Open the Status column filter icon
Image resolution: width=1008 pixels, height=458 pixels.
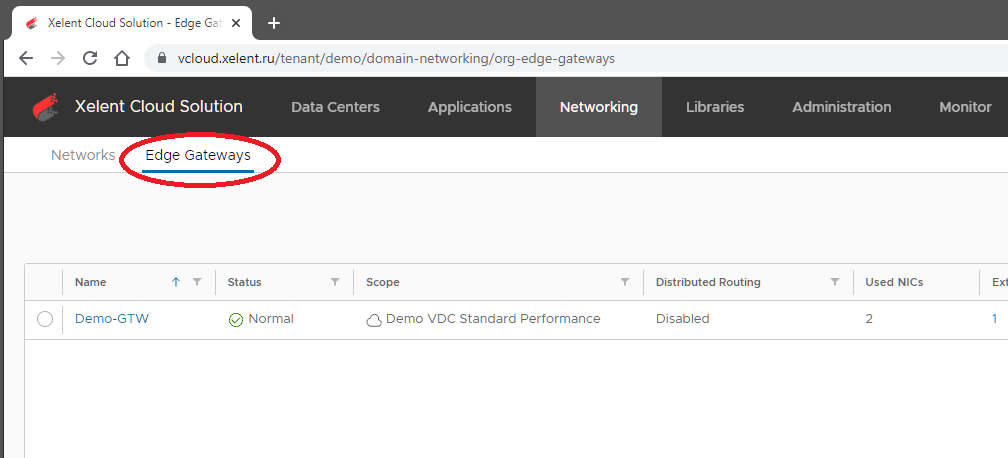pos(335,282)
